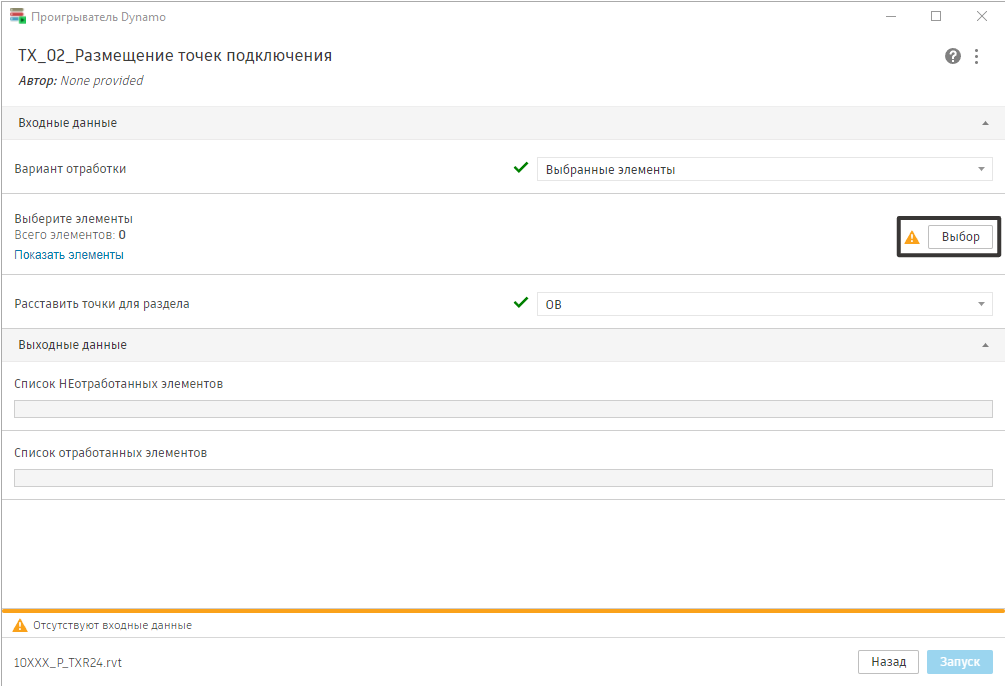Viewport: 1005px width, 686px height.
Task: Click the Список НЕотработанных элементов output field
Action: coord(503,408)
